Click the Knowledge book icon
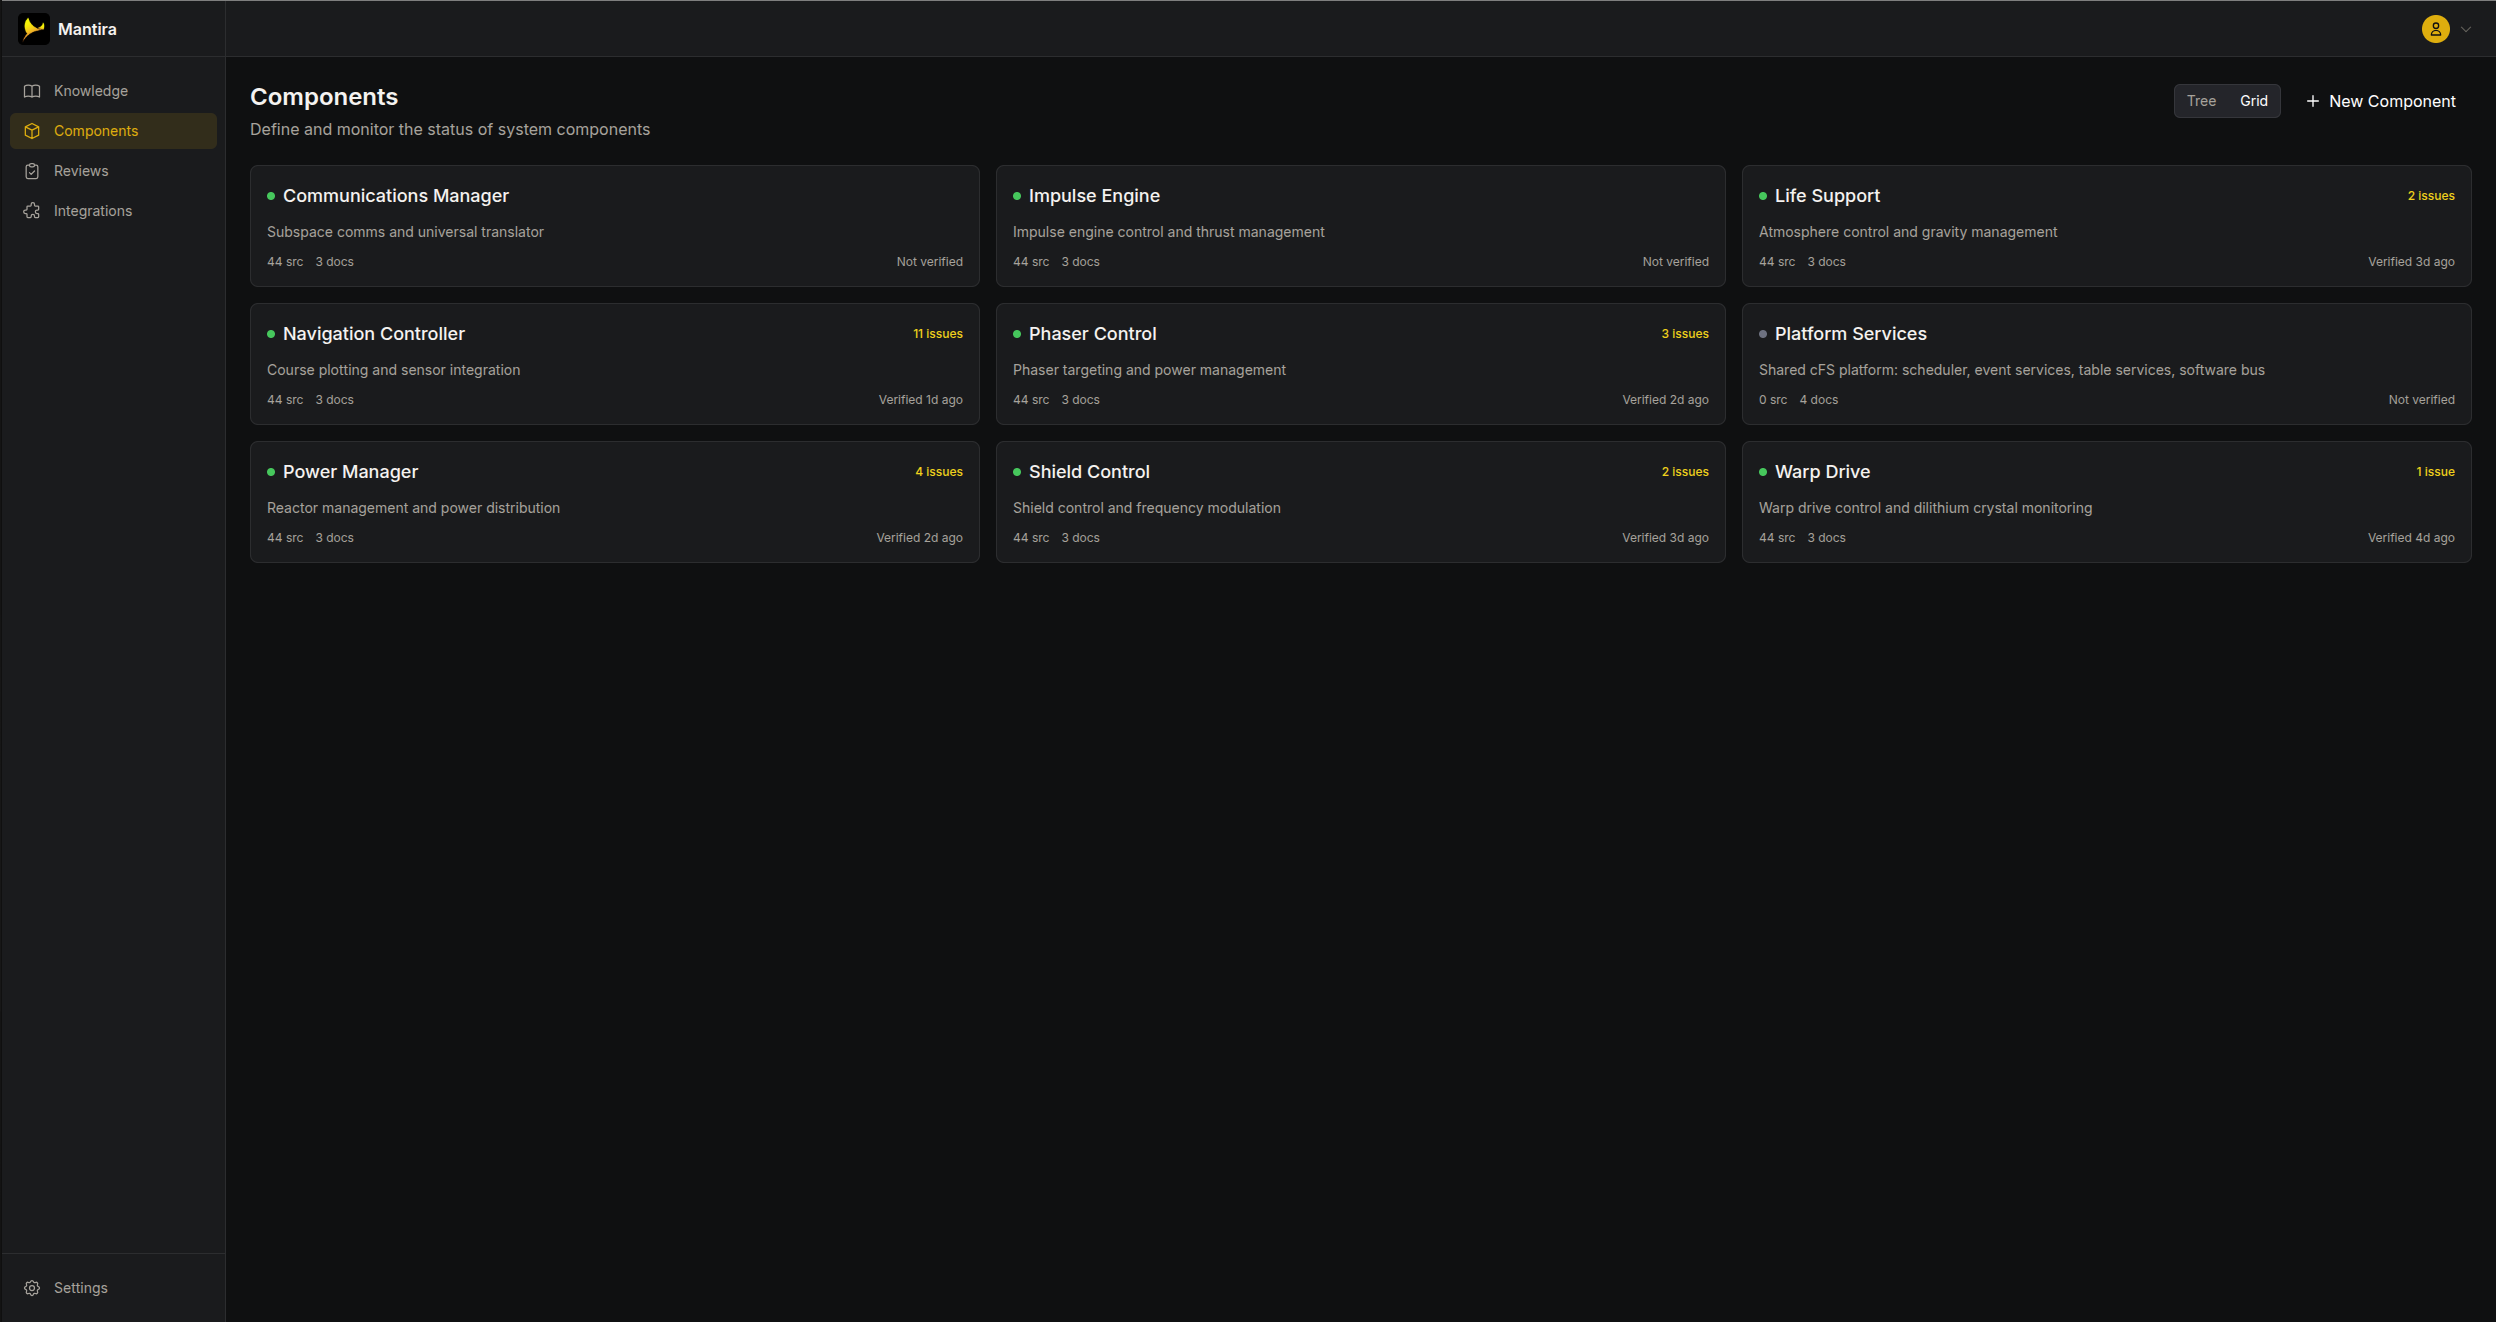The height and width of the screenshot is (1322, 2496). pos(32,91)
